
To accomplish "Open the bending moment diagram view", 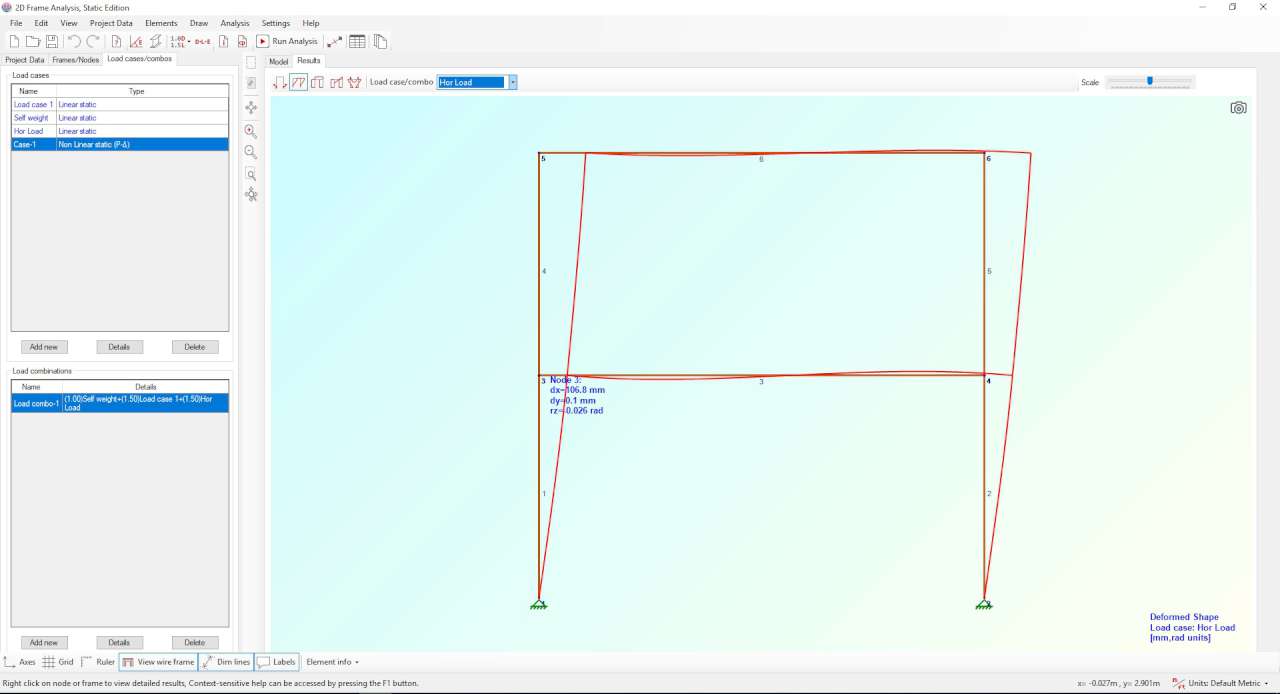I will [354, 82].
